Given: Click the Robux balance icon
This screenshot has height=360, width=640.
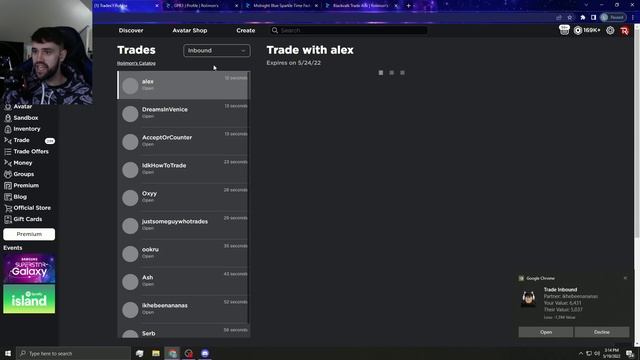Looking at the screenshot, I should click(x=578, y=30).
